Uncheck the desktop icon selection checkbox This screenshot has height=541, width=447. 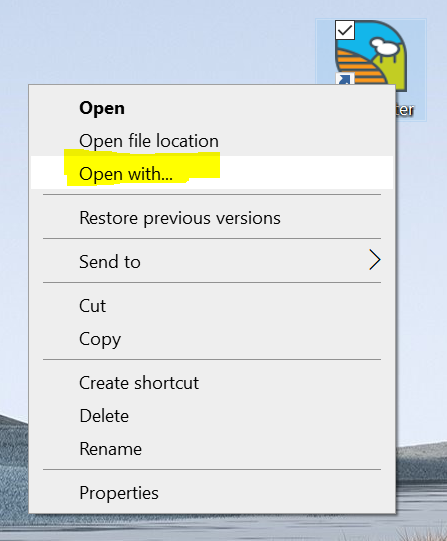(x=345, y=30)
